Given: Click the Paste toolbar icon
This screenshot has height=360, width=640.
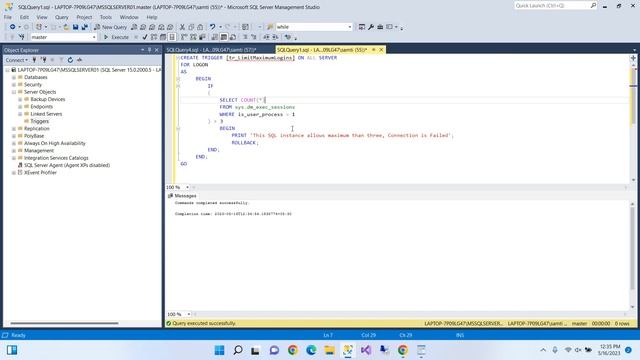Looking at the screenshot, I should pyautogui.click(x=200, y=27).
